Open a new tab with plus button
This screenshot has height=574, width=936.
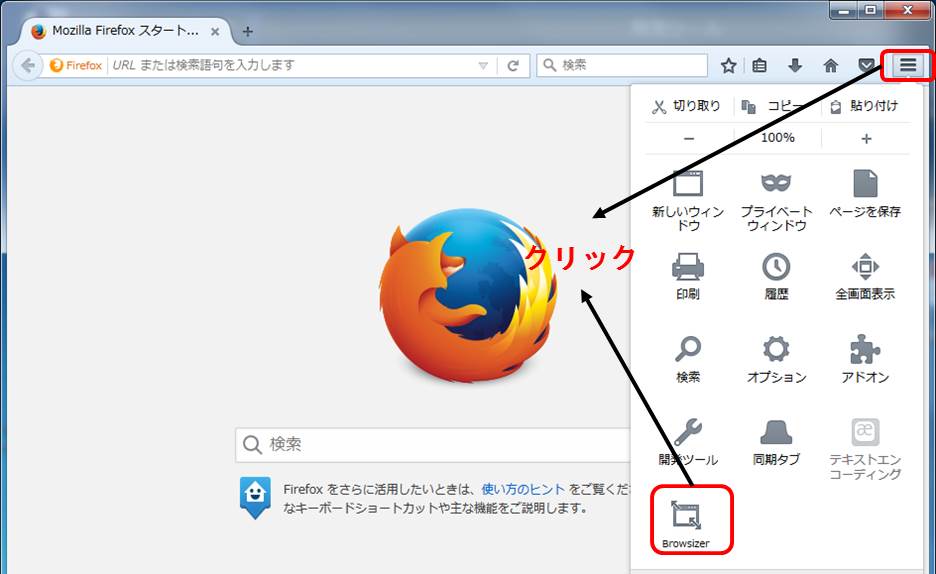[248, 32]
